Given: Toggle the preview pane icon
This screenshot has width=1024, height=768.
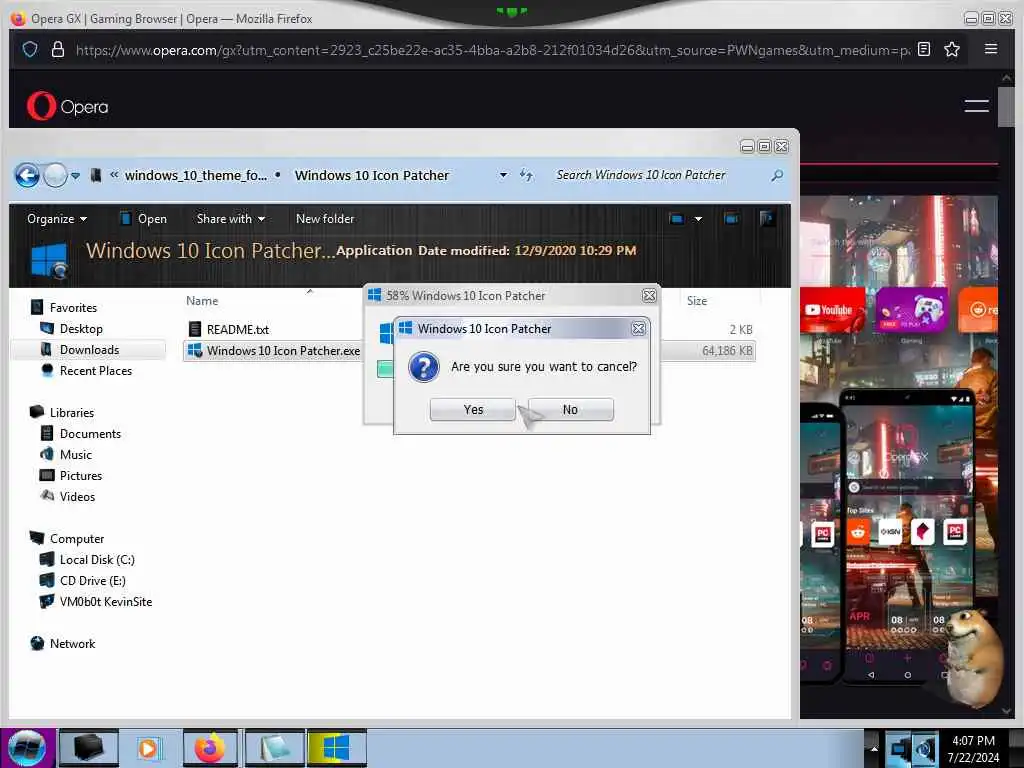Looking at the screenshot, I should pyautogui.click(x=731, y=219).
